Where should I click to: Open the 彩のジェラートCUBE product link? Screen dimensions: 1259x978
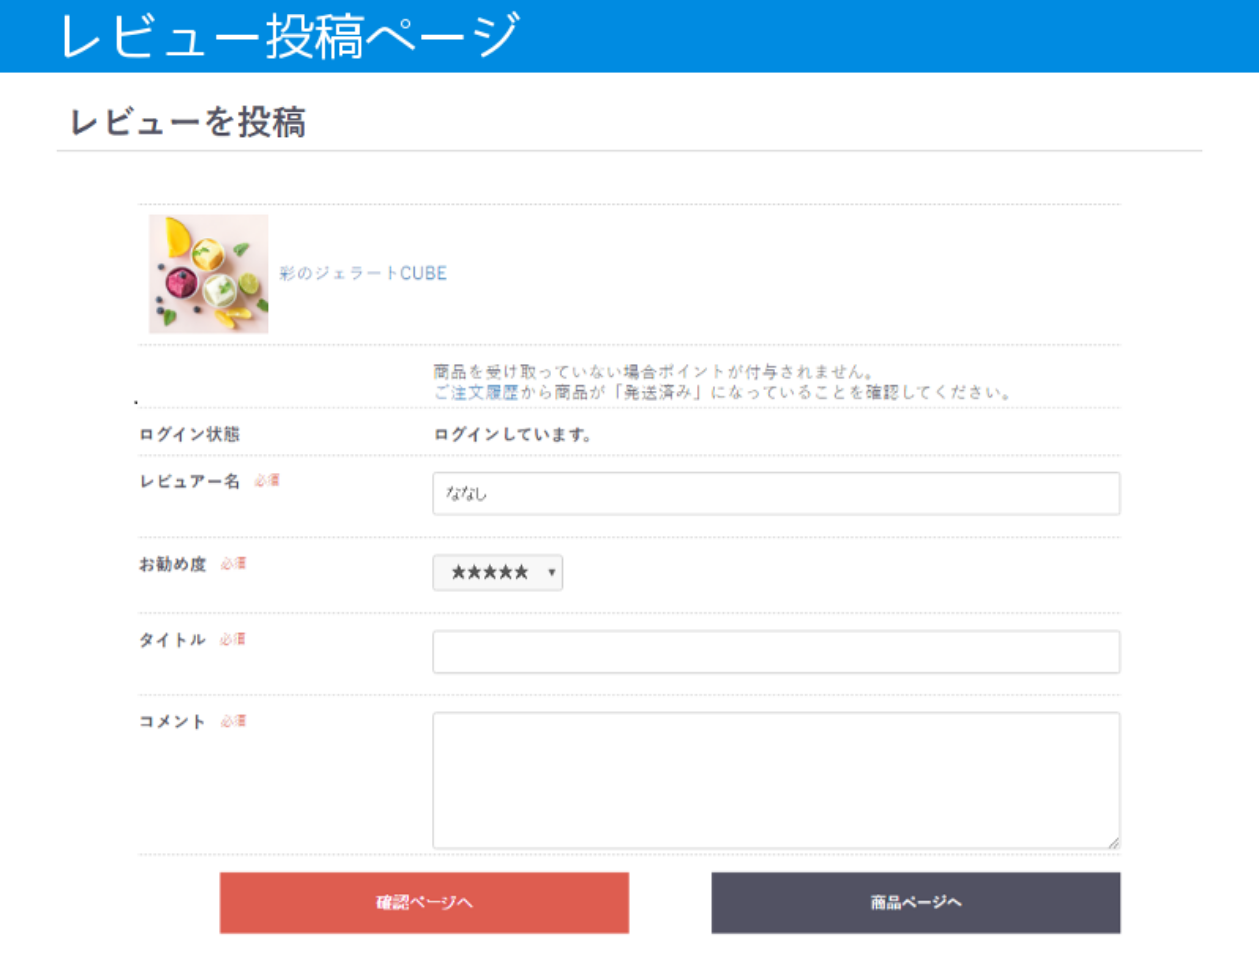coord(363,273)
